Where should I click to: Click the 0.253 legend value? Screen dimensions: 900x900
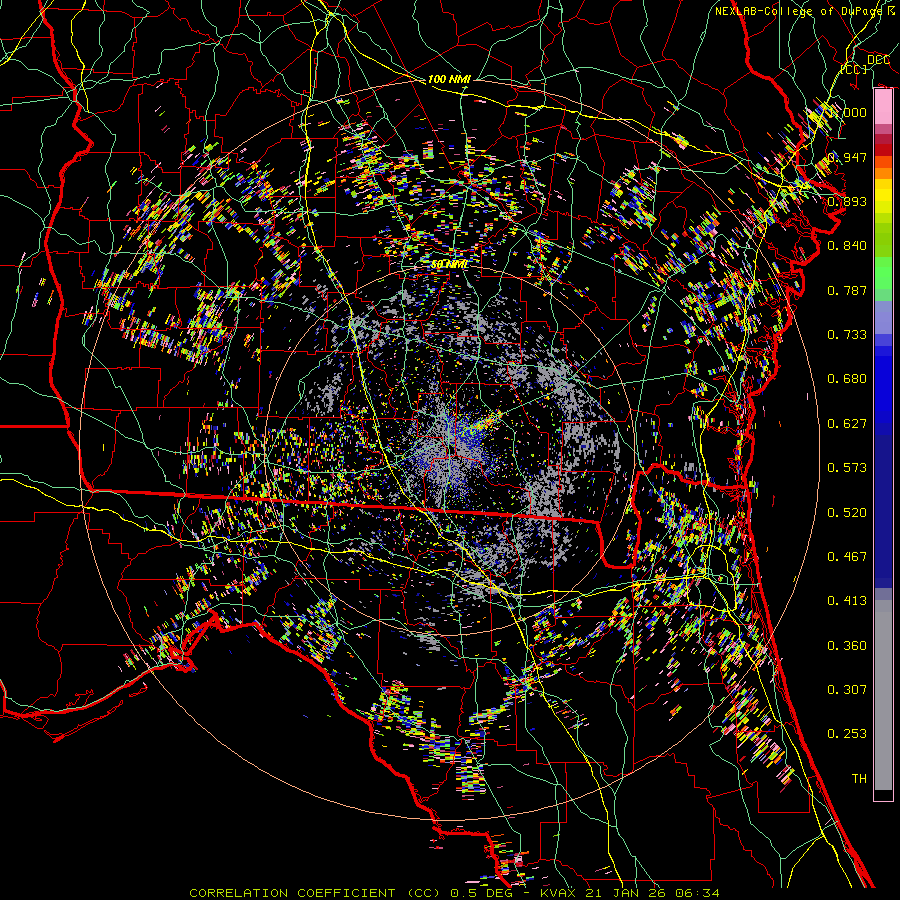pos(847,734)
